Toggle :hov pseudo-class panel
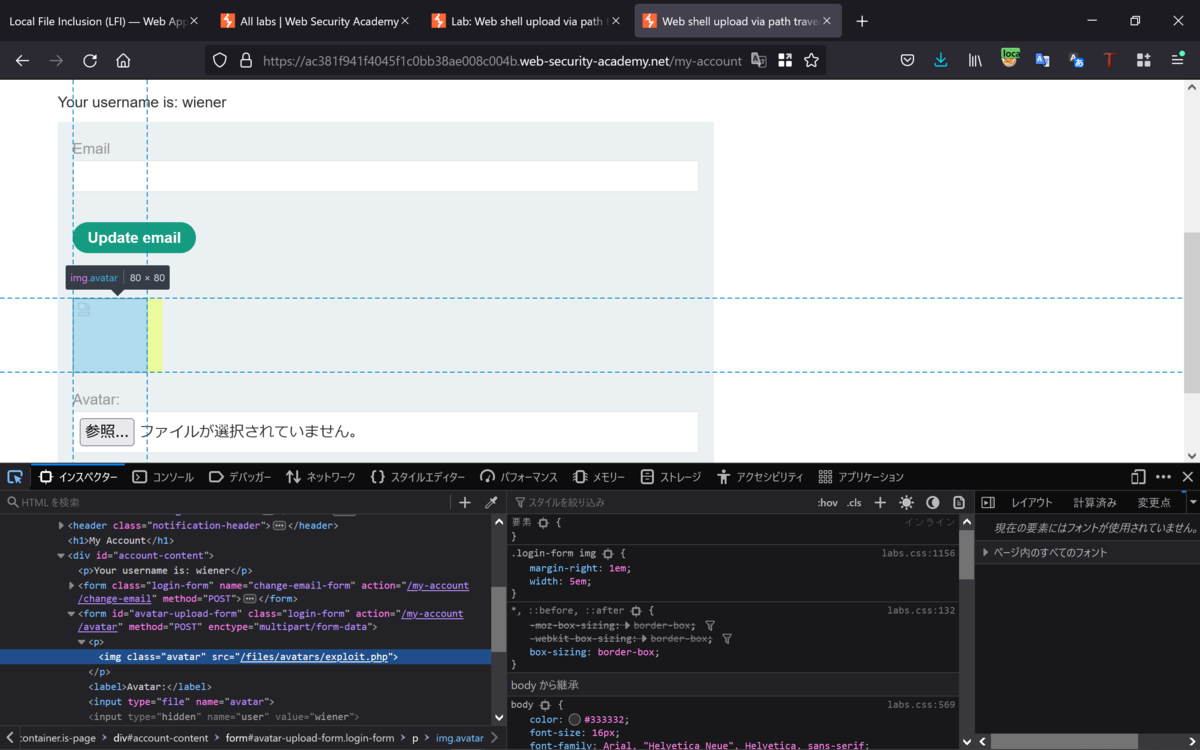Screen dimensions: 1200x750 click(x=827, y=502)
